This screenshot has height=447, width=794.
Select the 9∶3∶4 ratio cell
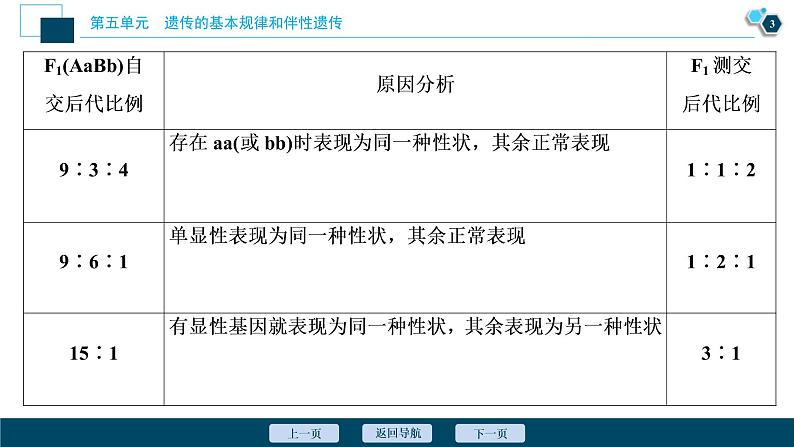coord(94,176)
